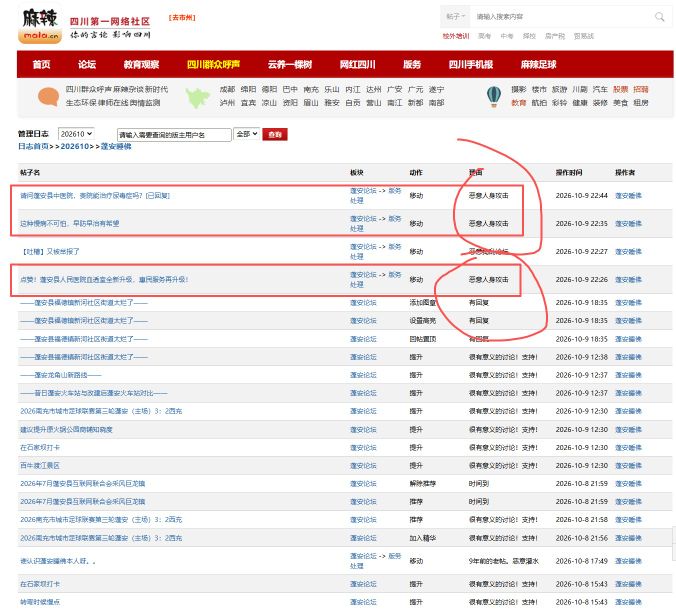The image size is (676, 610).
Task: Click the red 股票 category link
Action: tap(620, 89)
